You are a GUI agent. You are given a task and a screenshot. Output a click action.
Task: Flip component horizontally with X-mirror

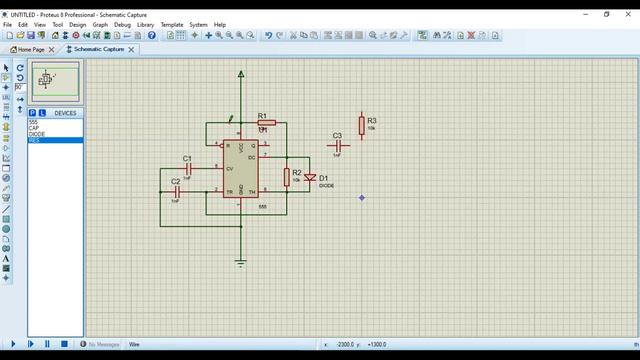tap(20, 99)
